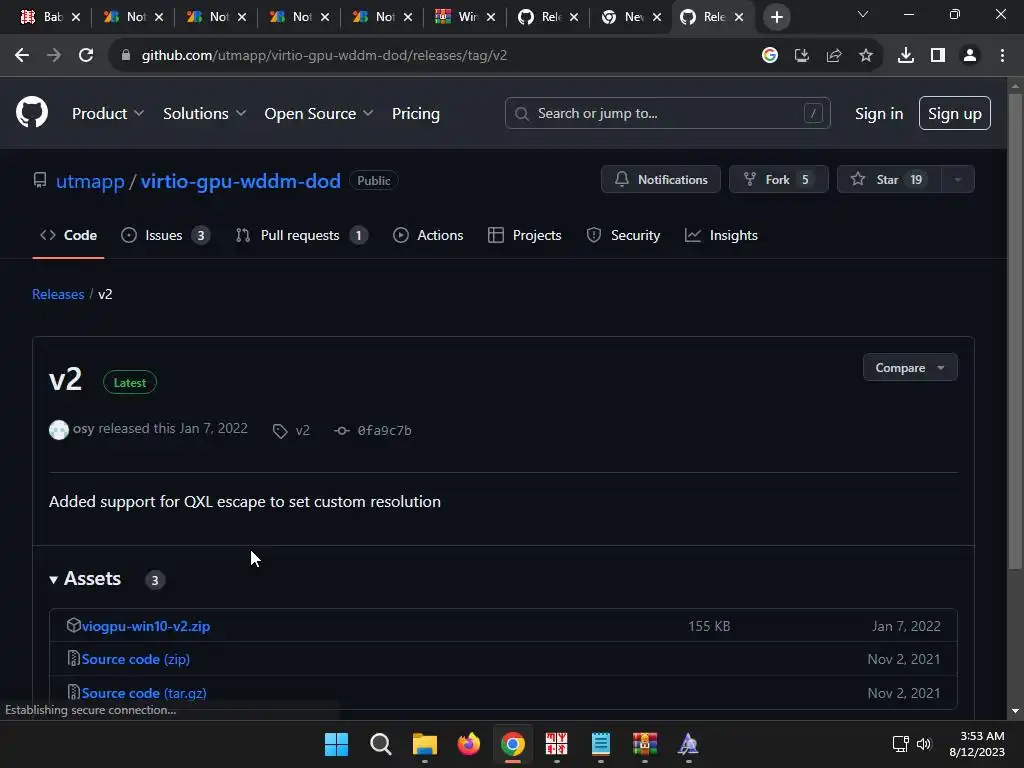This screenshot has height=768, width=1024.
Task: Star the repository
Action: [x=889, y=180]
